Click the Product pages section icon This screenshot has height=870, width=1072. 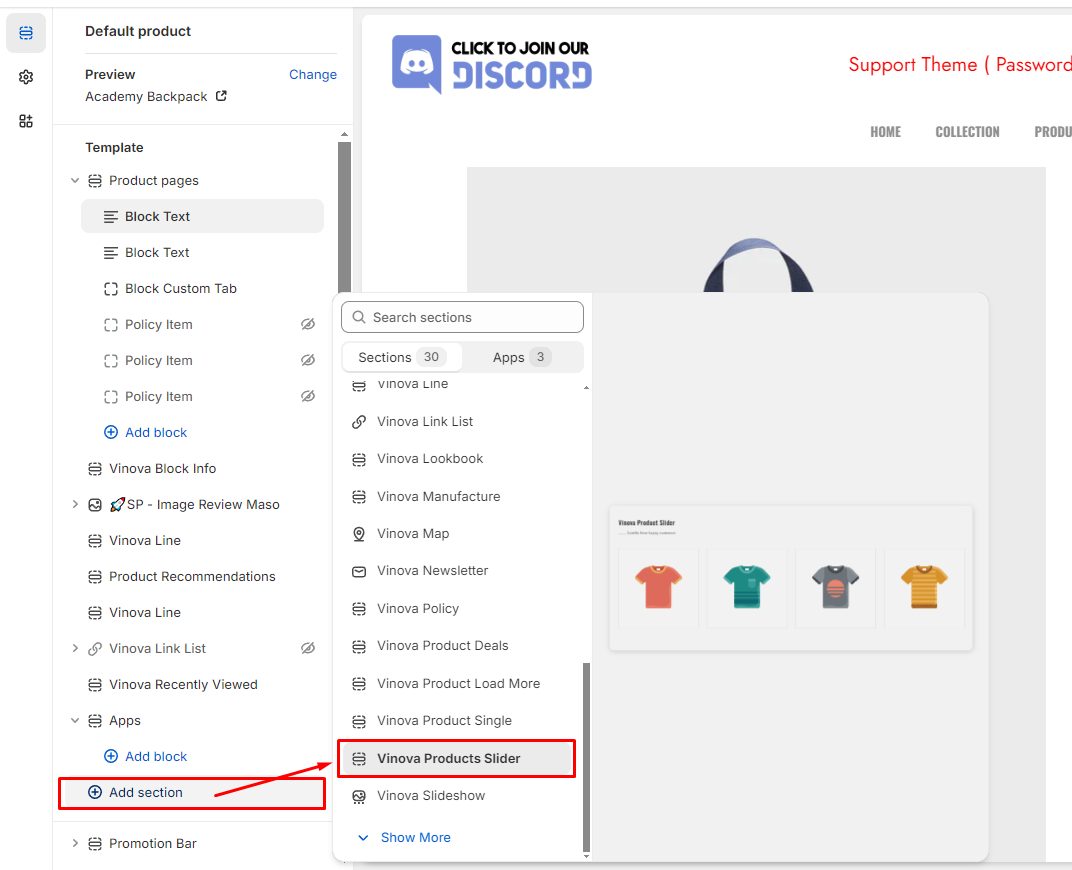point(95,180)
